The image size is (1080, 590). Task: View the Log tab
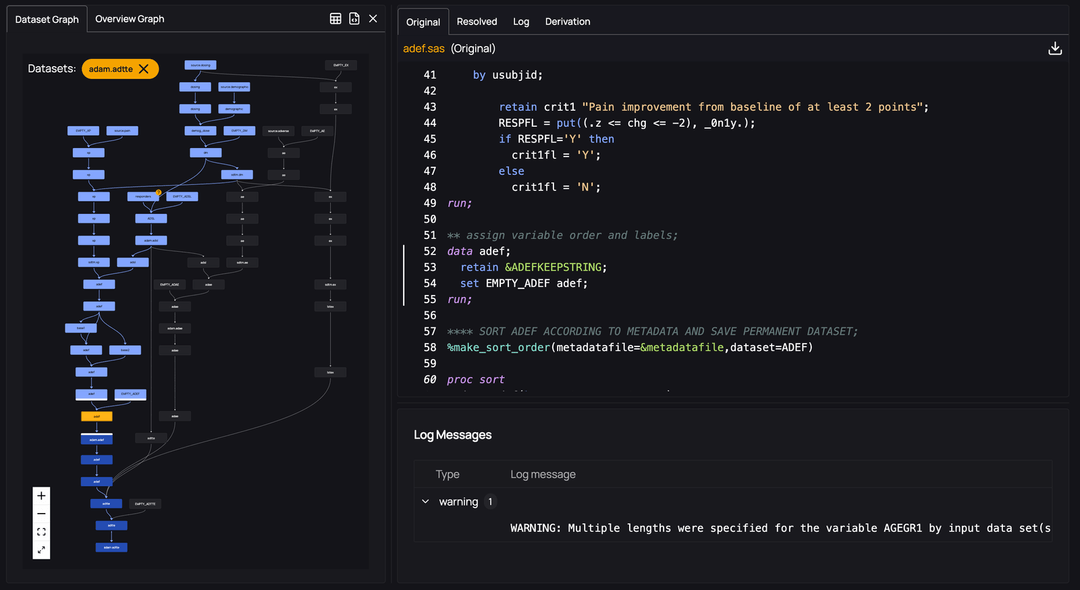point(520,21)
